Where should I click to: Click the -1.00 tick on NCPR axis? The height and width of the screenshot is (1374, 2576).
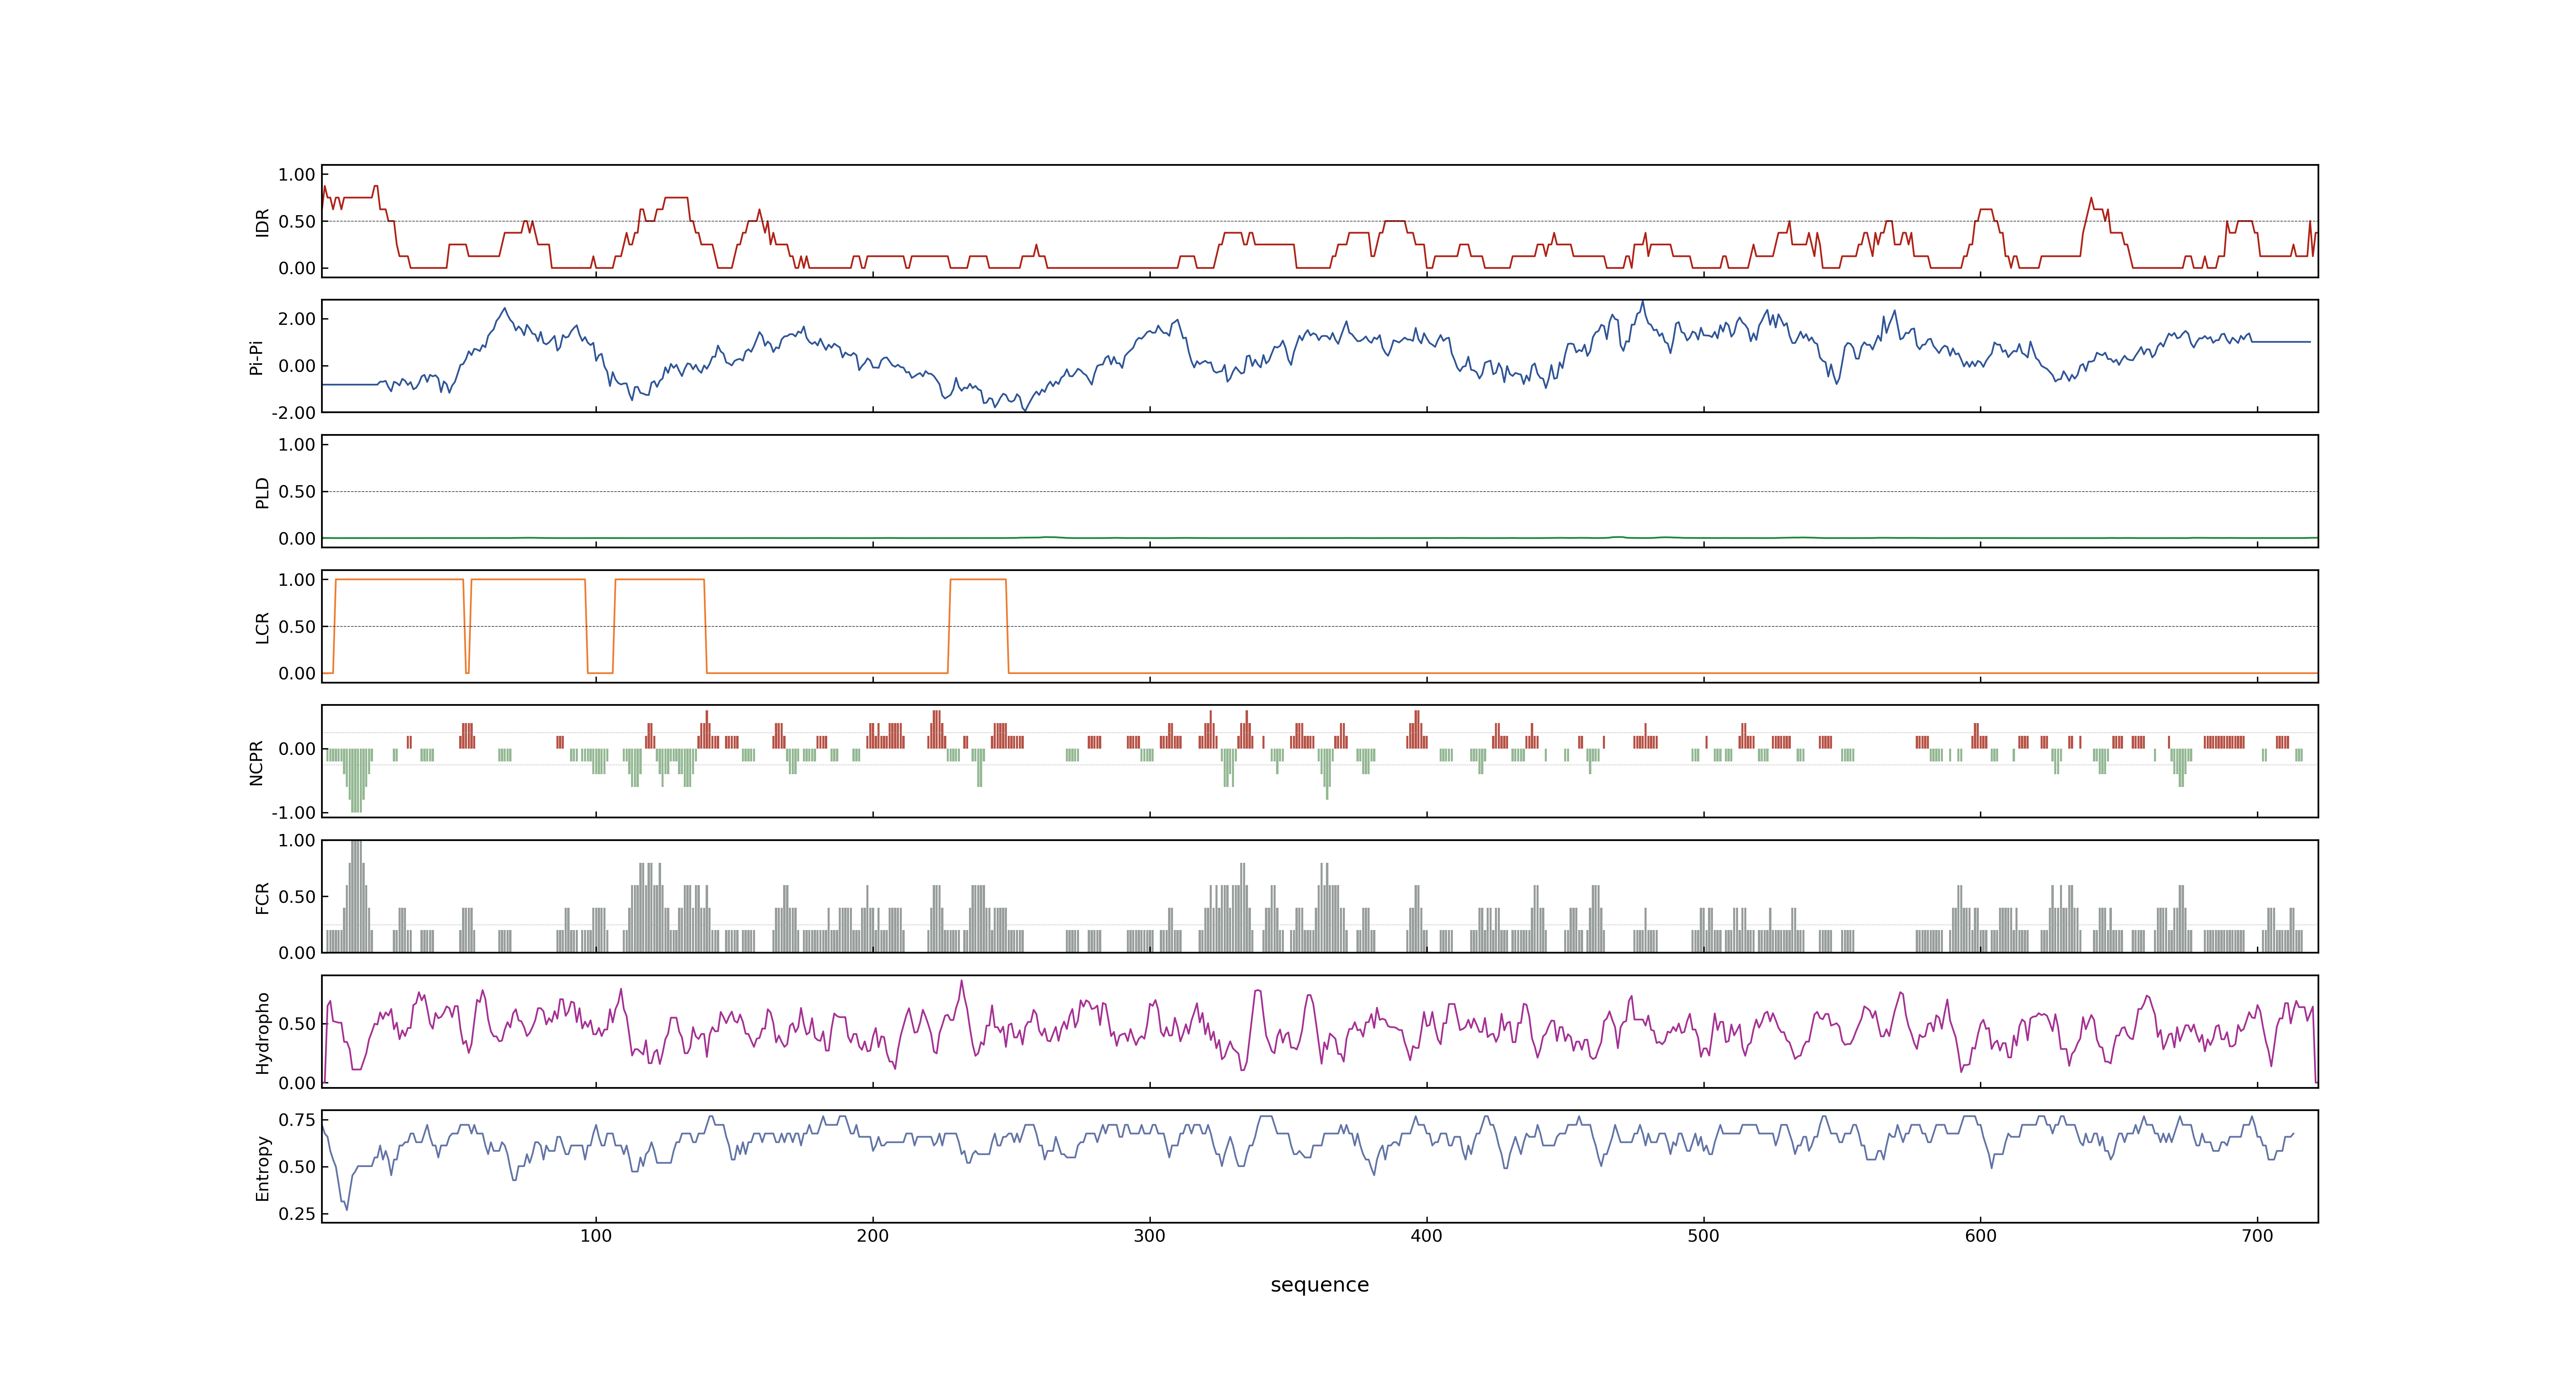coord(293,813)
